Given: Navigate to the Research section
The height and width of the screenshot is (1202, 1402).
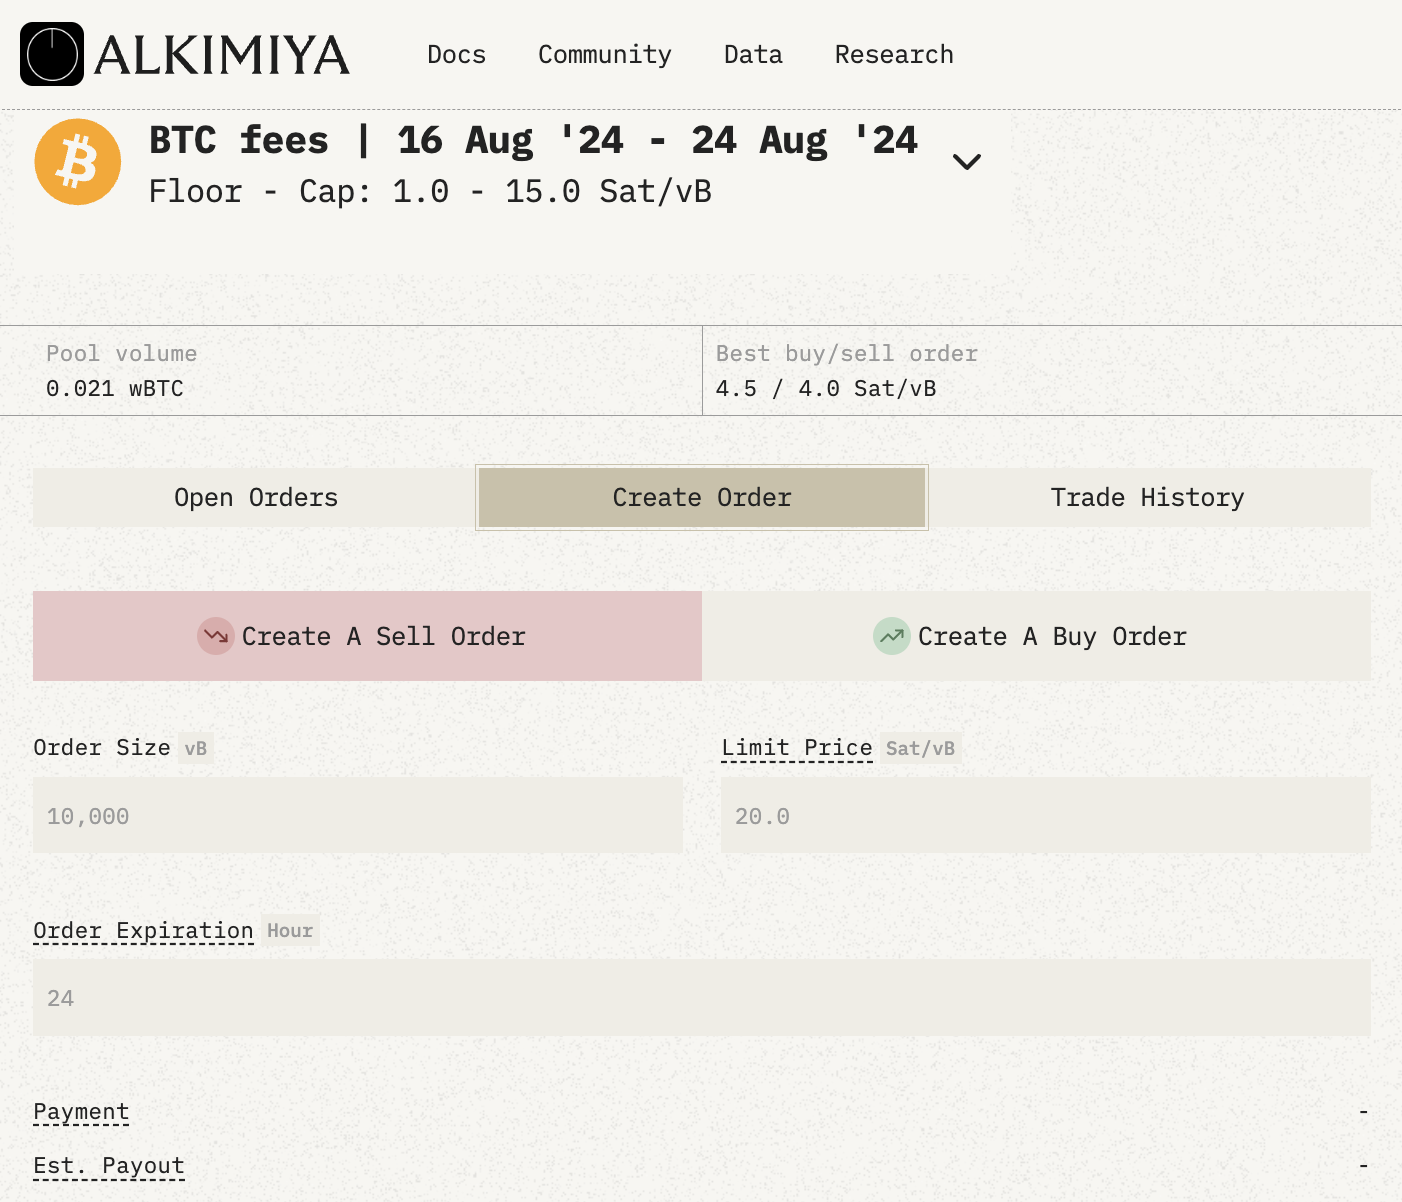Looking at the screenshot, I should (x=895, y=54).
